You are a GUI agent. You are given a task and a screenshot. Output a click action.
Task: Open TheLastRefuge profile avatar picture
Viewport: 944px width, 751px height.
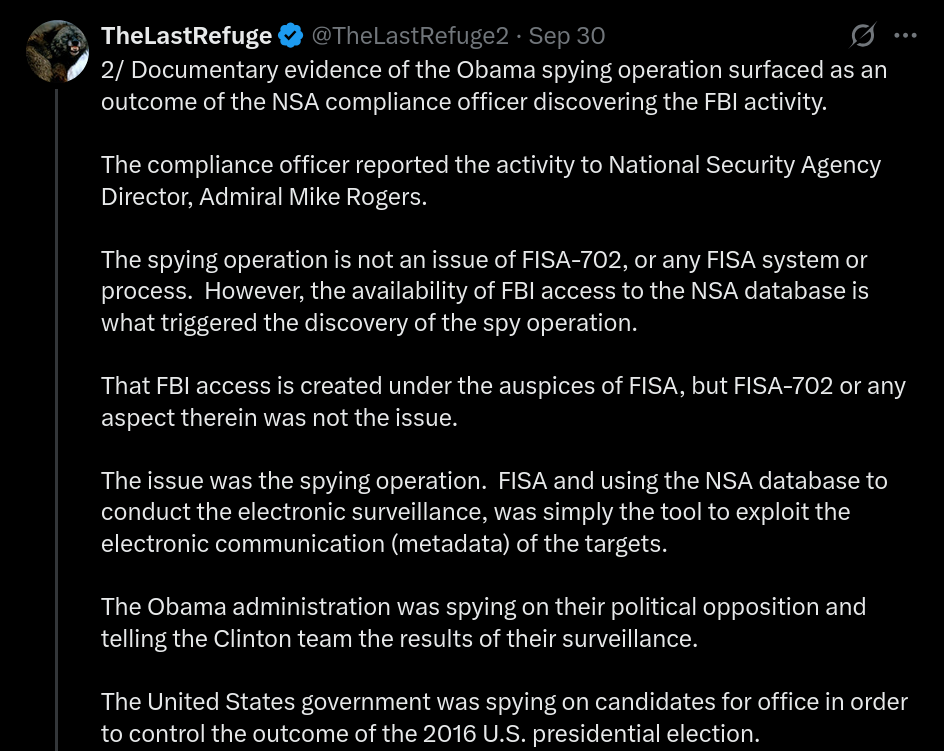tap(57, 50)
